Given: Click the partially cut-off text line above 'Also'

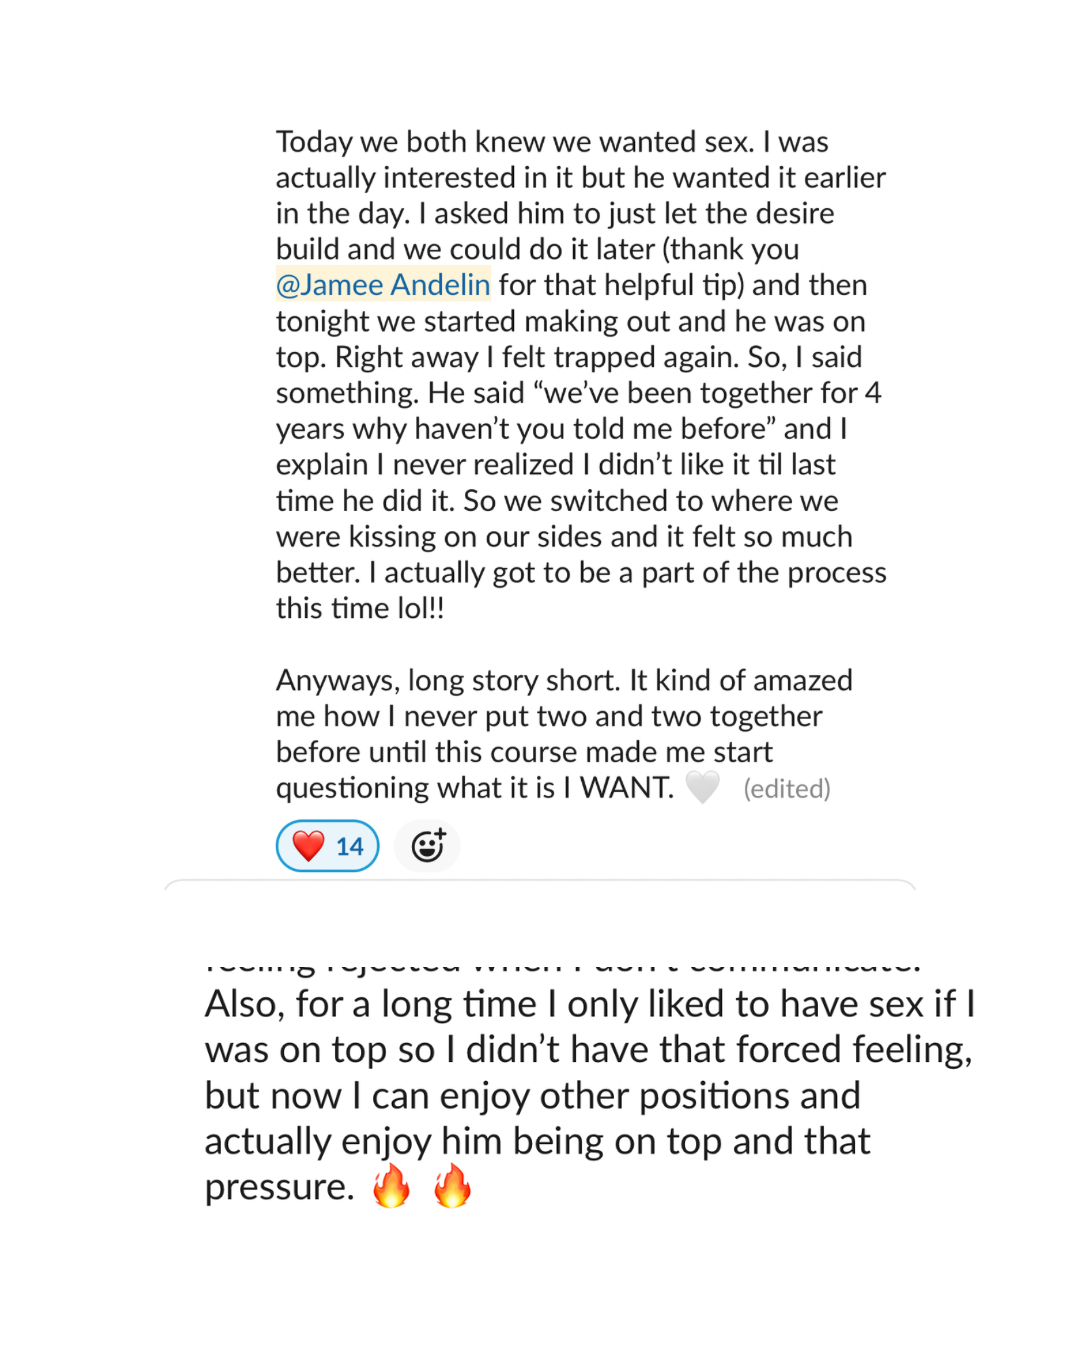Looking at the screenshot, I should point(562,966).
